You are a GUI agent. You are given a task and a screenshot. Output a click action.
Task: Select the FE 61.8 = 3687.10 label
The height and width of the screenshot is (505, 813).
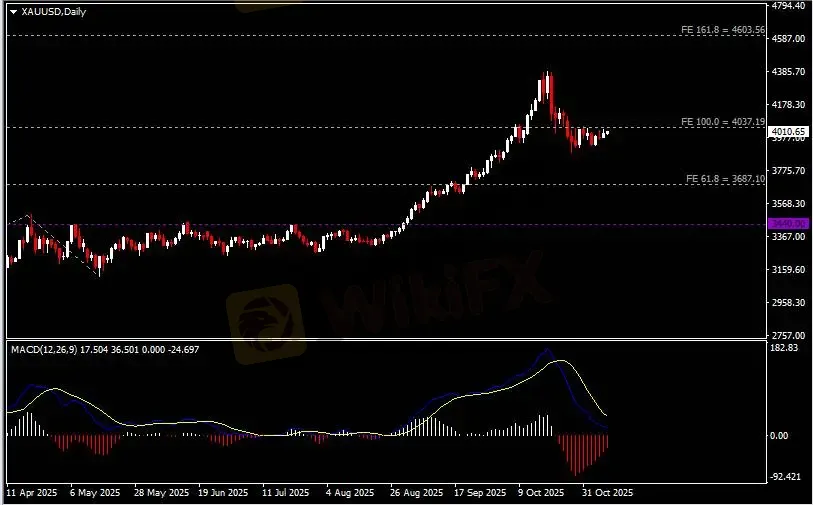pyautogui.click(x=725, y=179)
